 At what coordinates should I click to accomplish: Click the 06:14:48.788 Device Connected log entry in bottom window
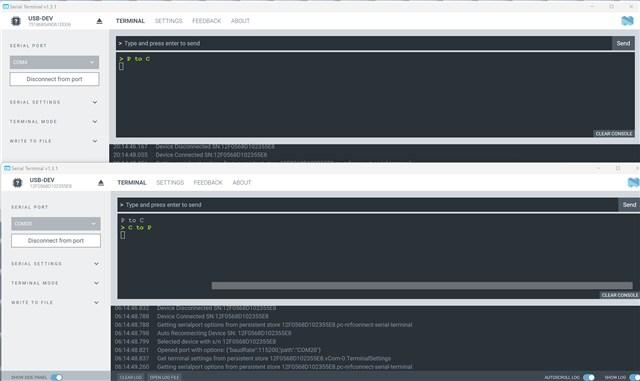[x=191, y=316]
